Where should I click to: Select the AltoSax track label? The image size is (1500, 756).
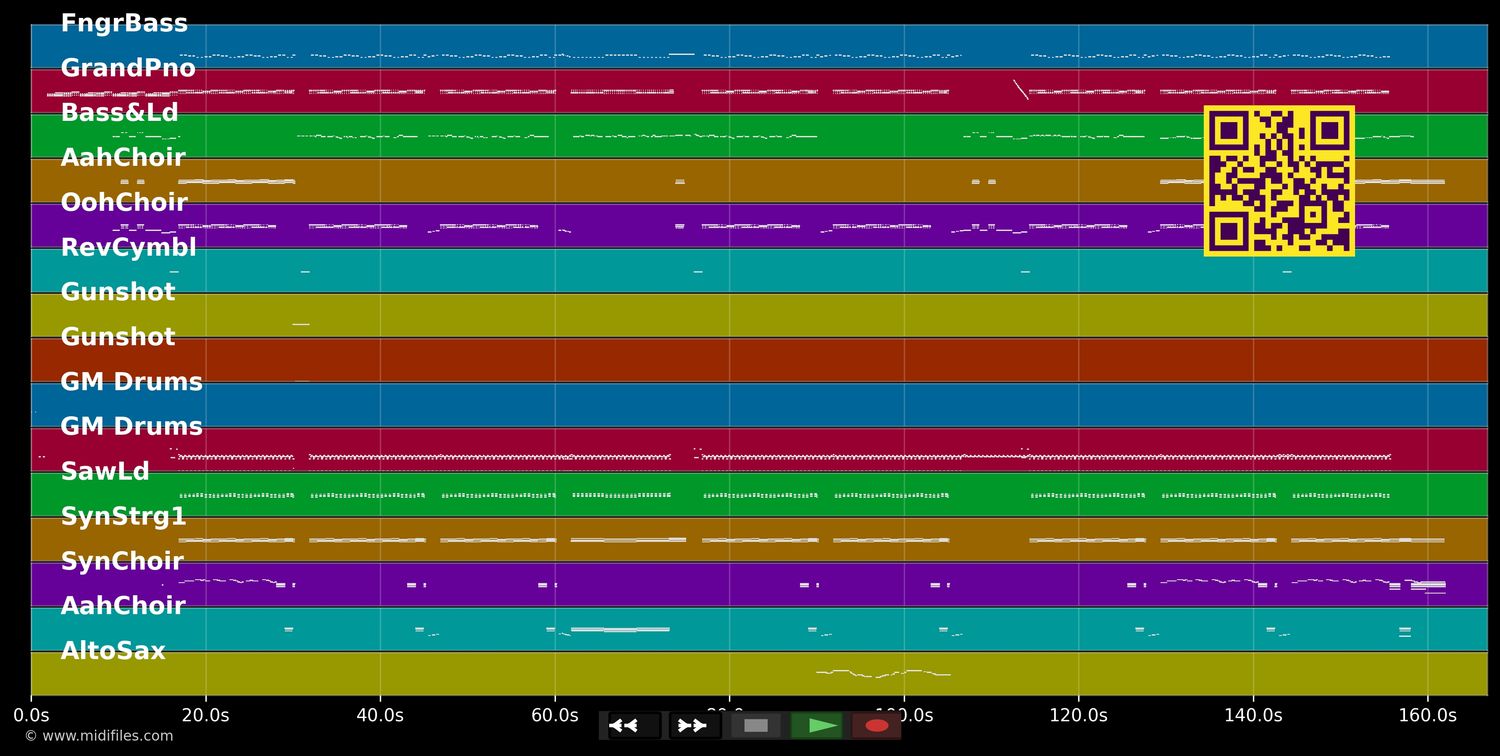coord(113,651)
